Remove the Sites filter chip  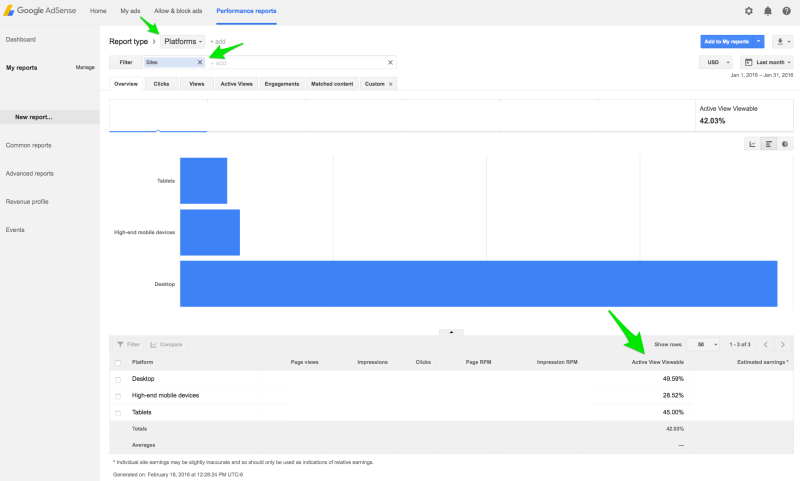coord(200,62)
